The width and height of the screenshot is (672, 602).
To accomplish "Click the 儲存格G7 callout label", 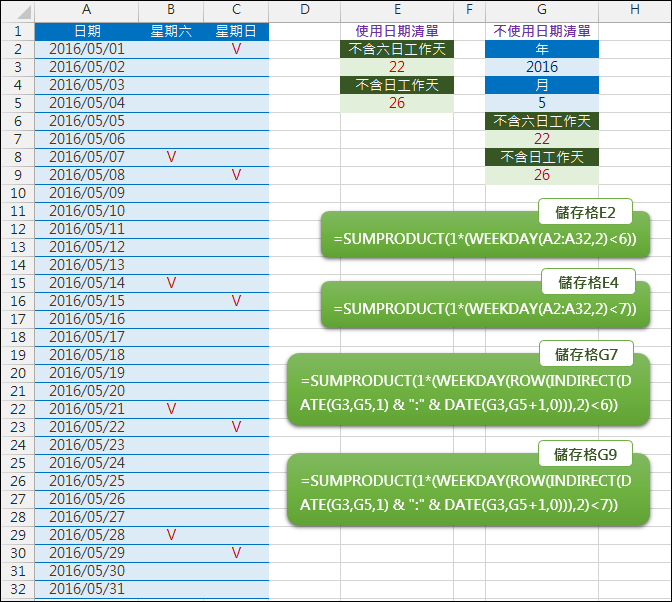I will coord(586,354).
